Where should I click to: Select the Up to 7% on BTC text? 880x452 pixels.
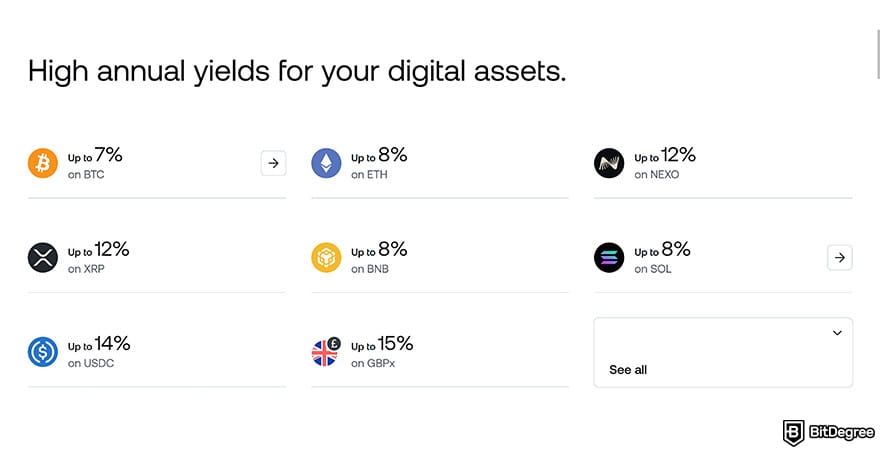[x=95, y=164]
